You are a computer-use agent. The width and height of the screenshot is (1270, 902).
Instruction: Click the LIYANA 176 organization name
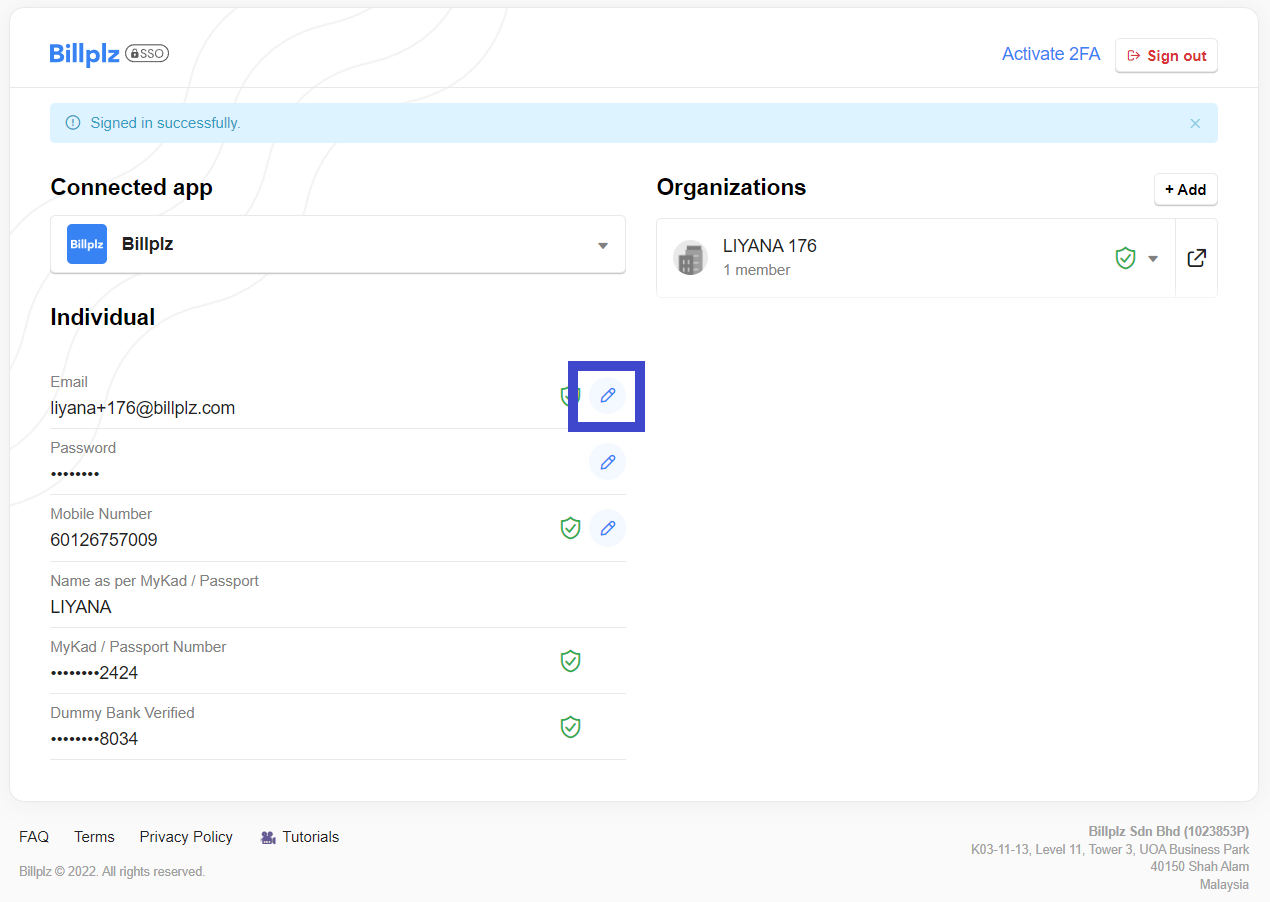[x=770, y=246]
